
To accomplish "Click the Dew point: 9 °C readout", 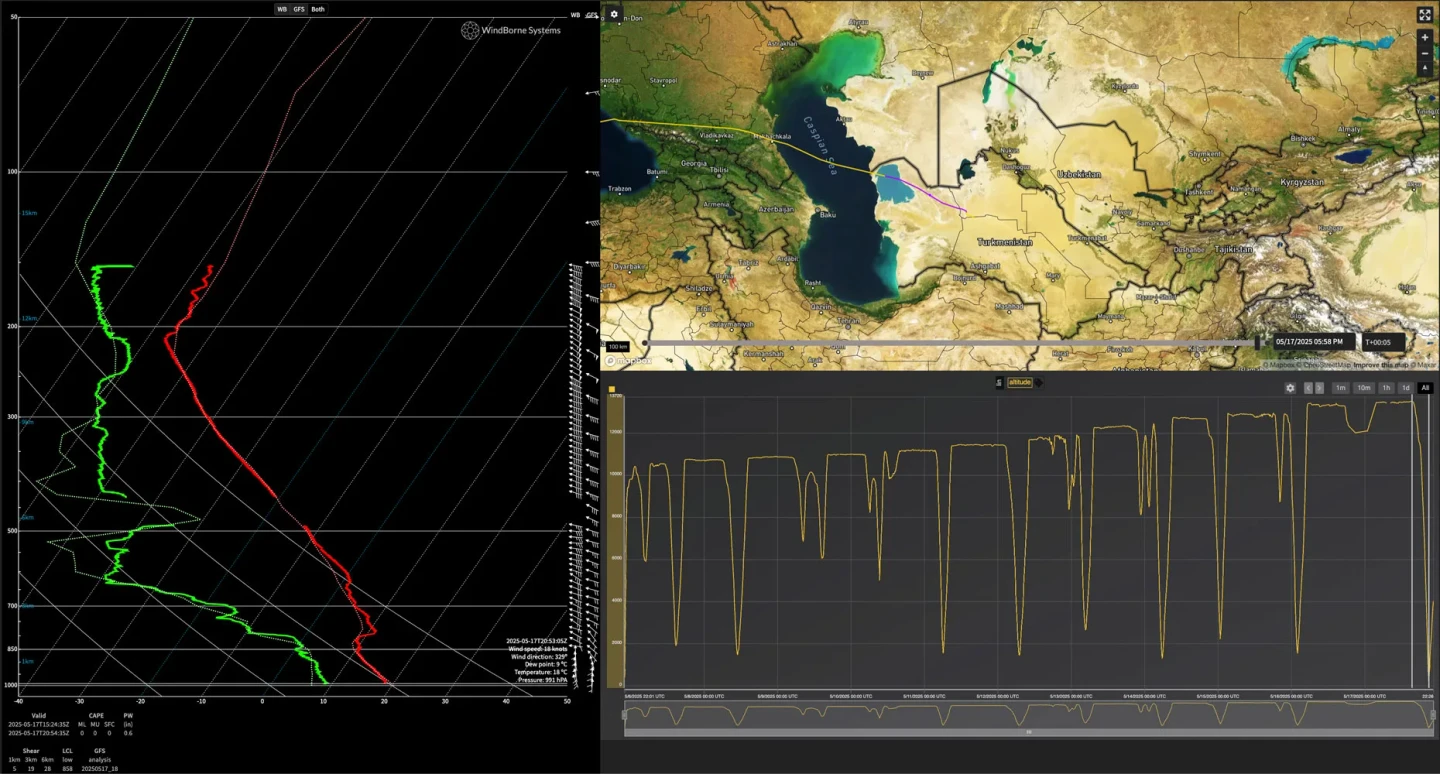I will point(546,664).
